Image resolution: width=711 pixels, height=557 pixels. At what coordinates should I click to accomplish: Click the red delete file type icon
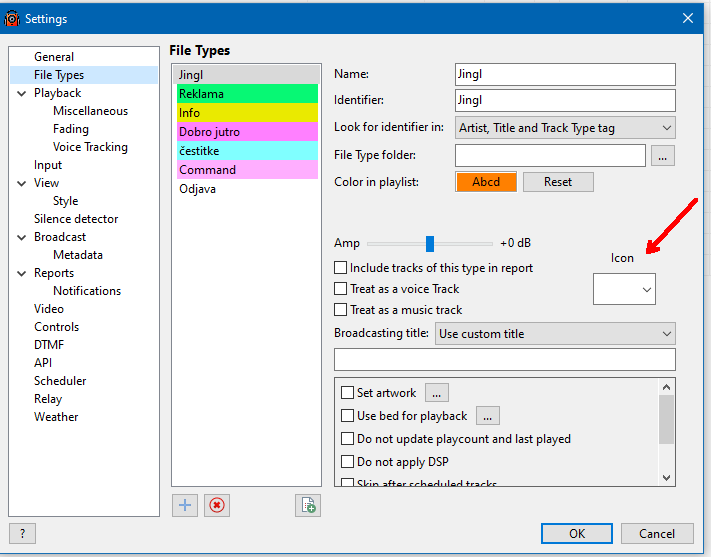(217, 505)
